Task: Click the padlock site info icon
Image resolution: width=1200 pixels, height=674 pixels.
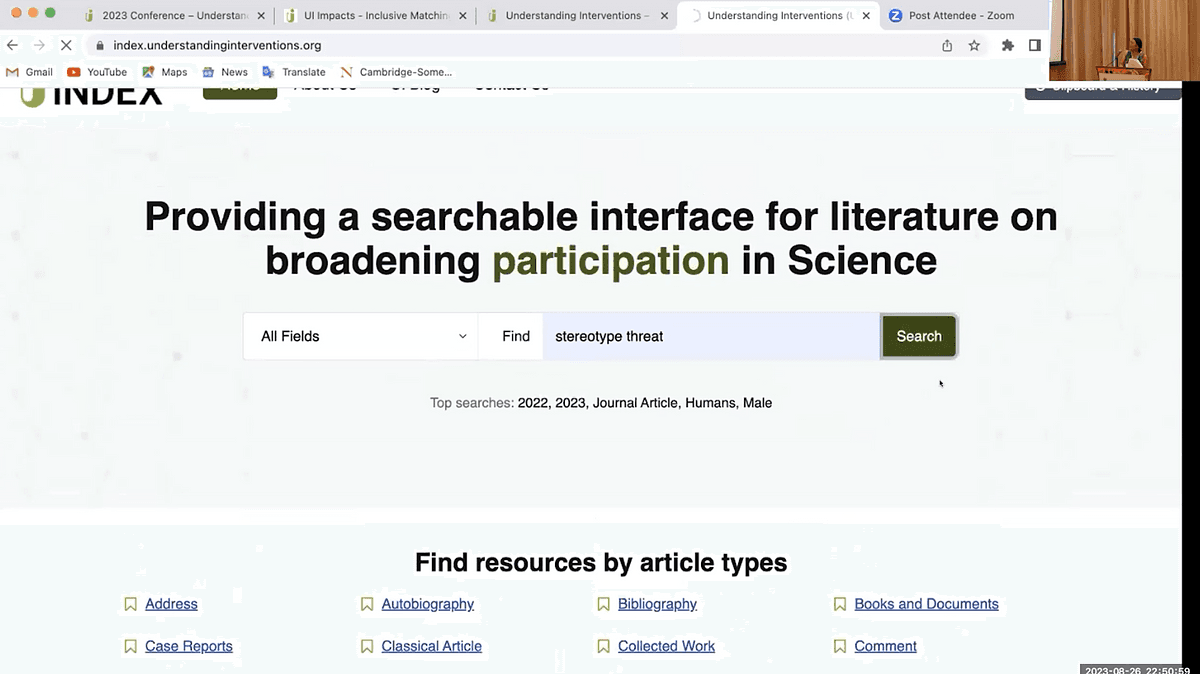Action: coord(99,45)
